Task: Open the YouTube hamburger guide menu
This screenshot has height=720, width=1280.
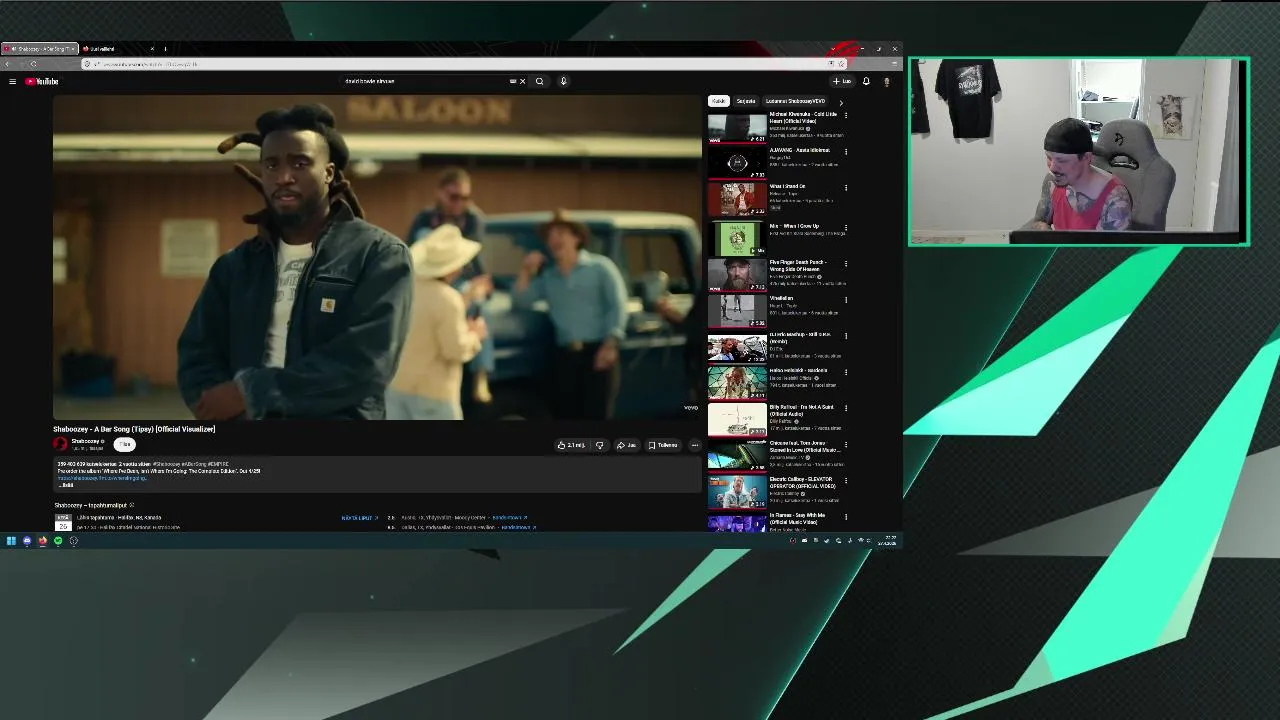Action: 12,81
